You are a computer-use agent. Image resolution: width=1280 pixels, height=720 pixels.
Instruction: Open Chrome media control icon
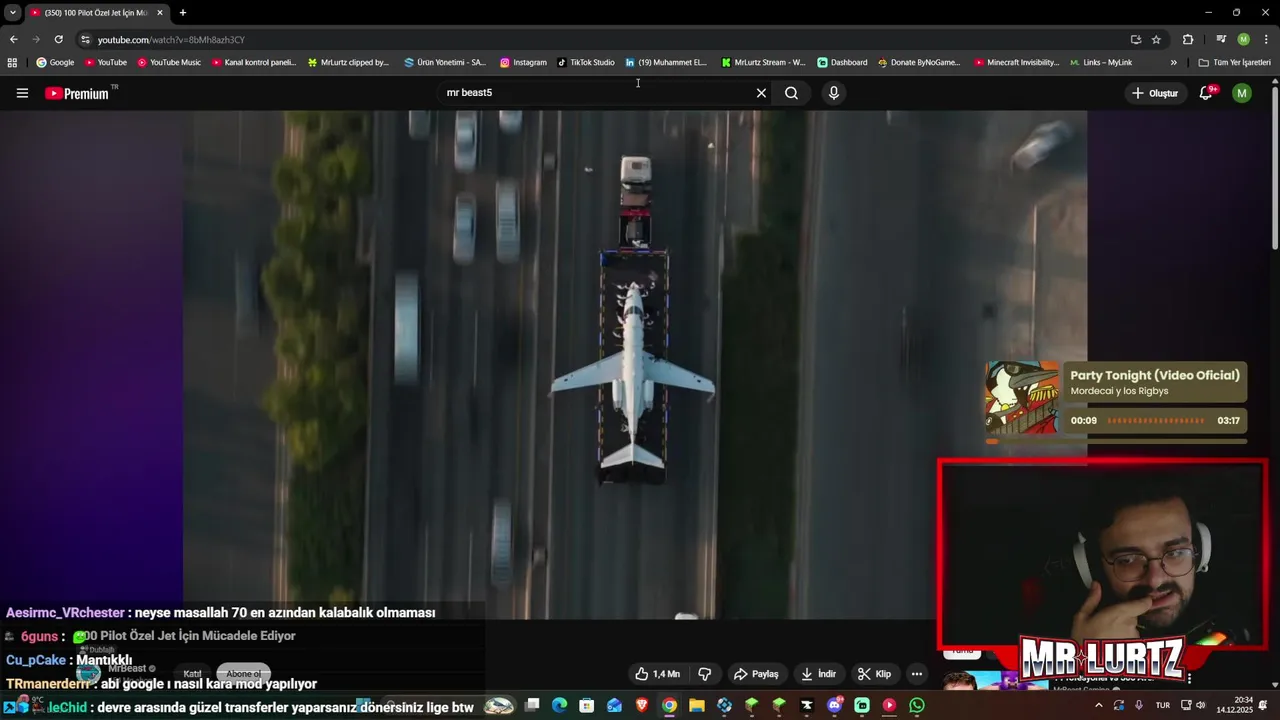(x=1221, y=39)
